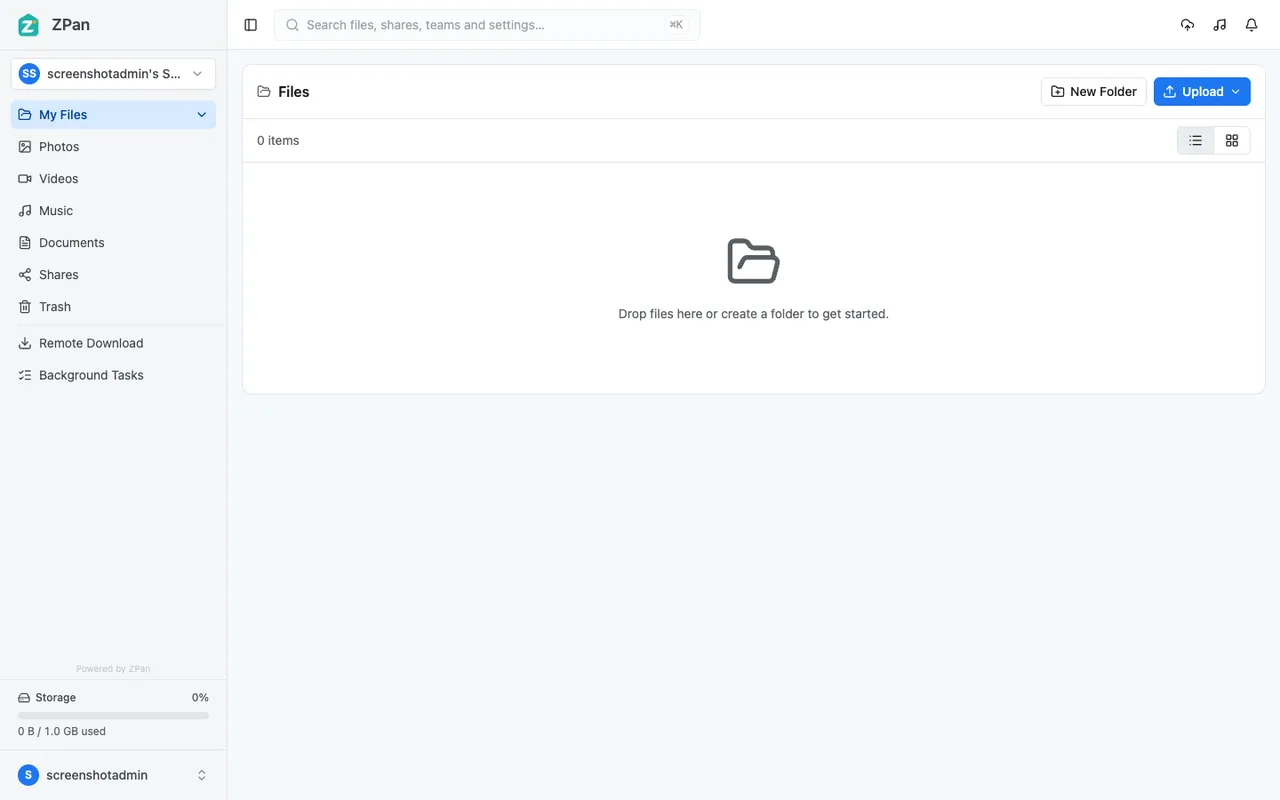Open the music player icon in header
The height and width of the screenshot is (800, 1280).
[1219, 25]
